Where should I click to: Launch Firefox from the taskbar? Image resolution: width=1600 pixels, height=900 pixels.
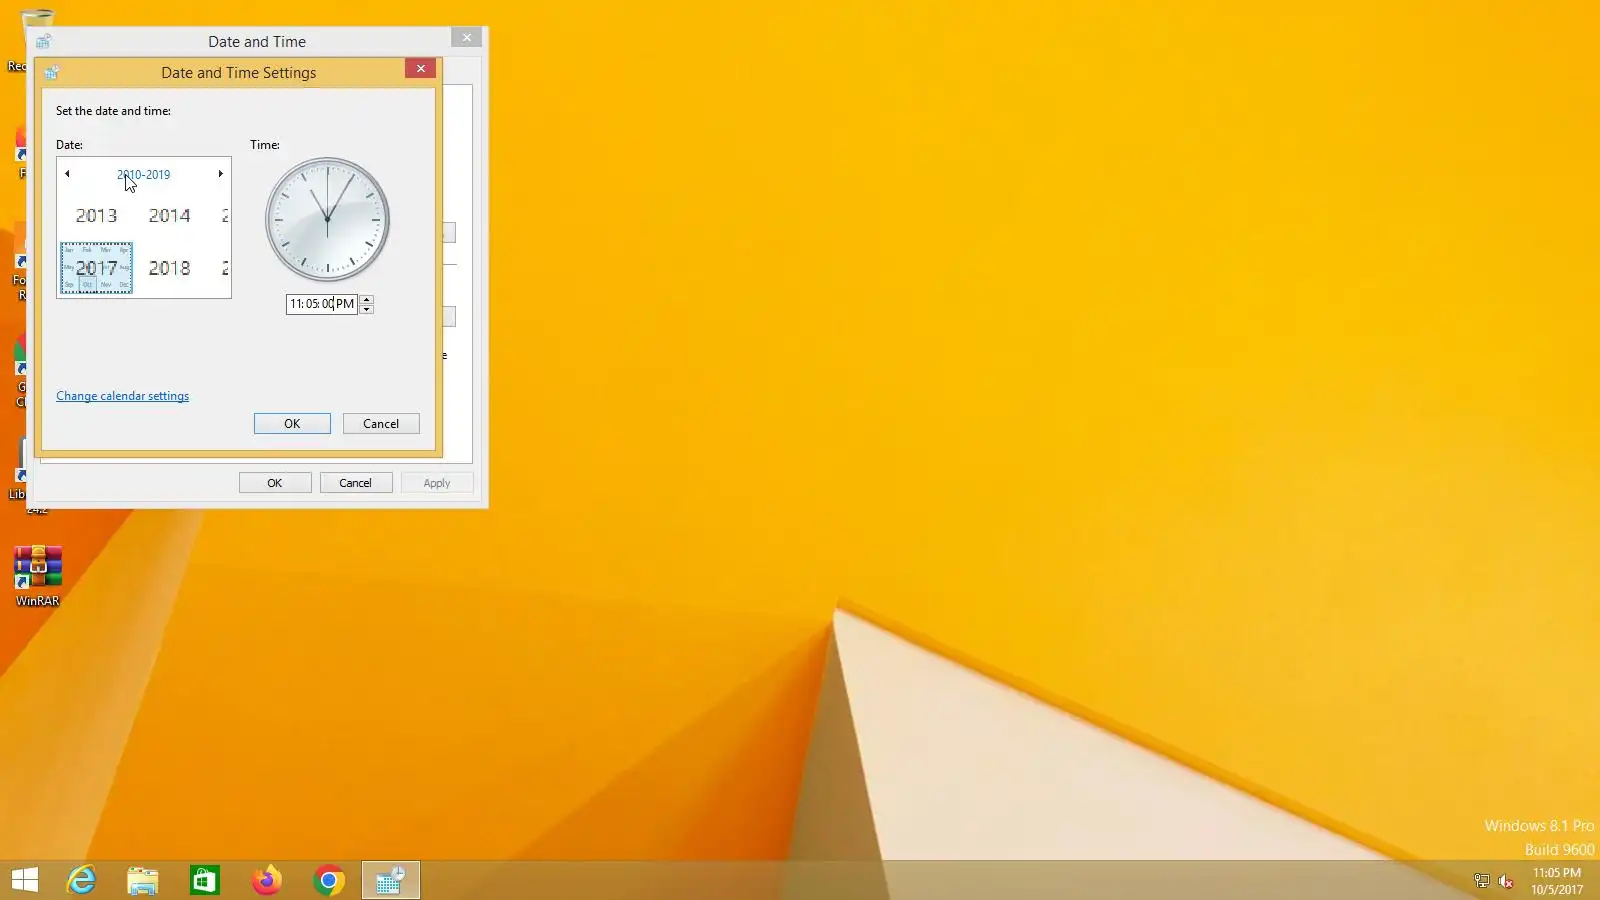pyautogui.click(x=267, y=880)
